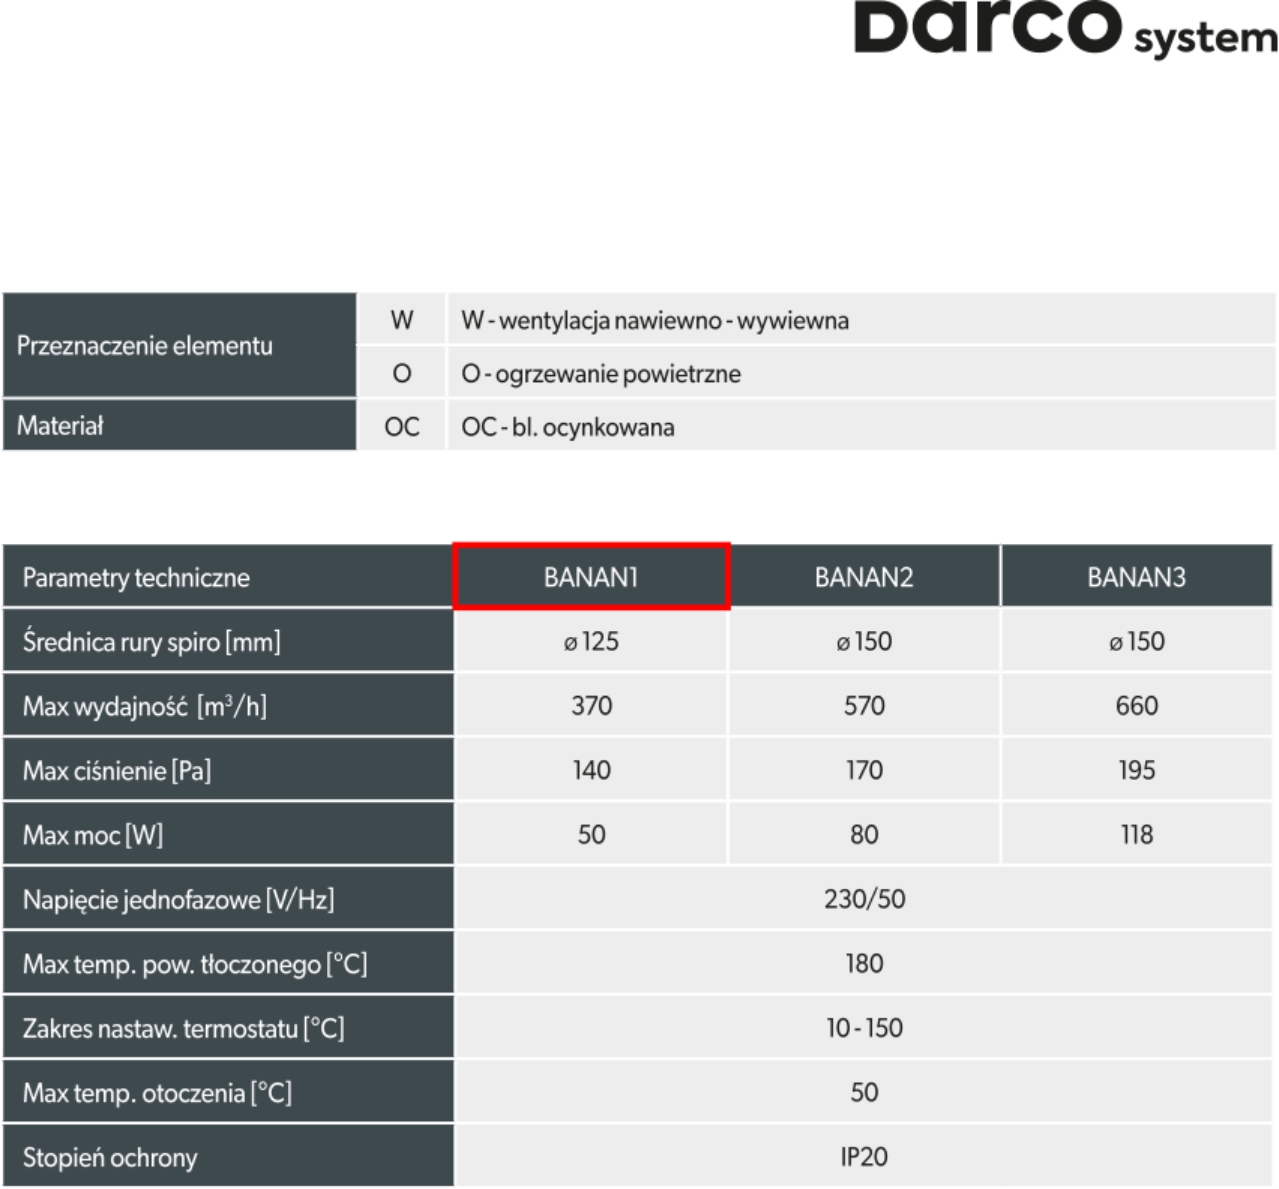
Task: Select the 'Parametry techniczne' header
Action: click(228, 577)
